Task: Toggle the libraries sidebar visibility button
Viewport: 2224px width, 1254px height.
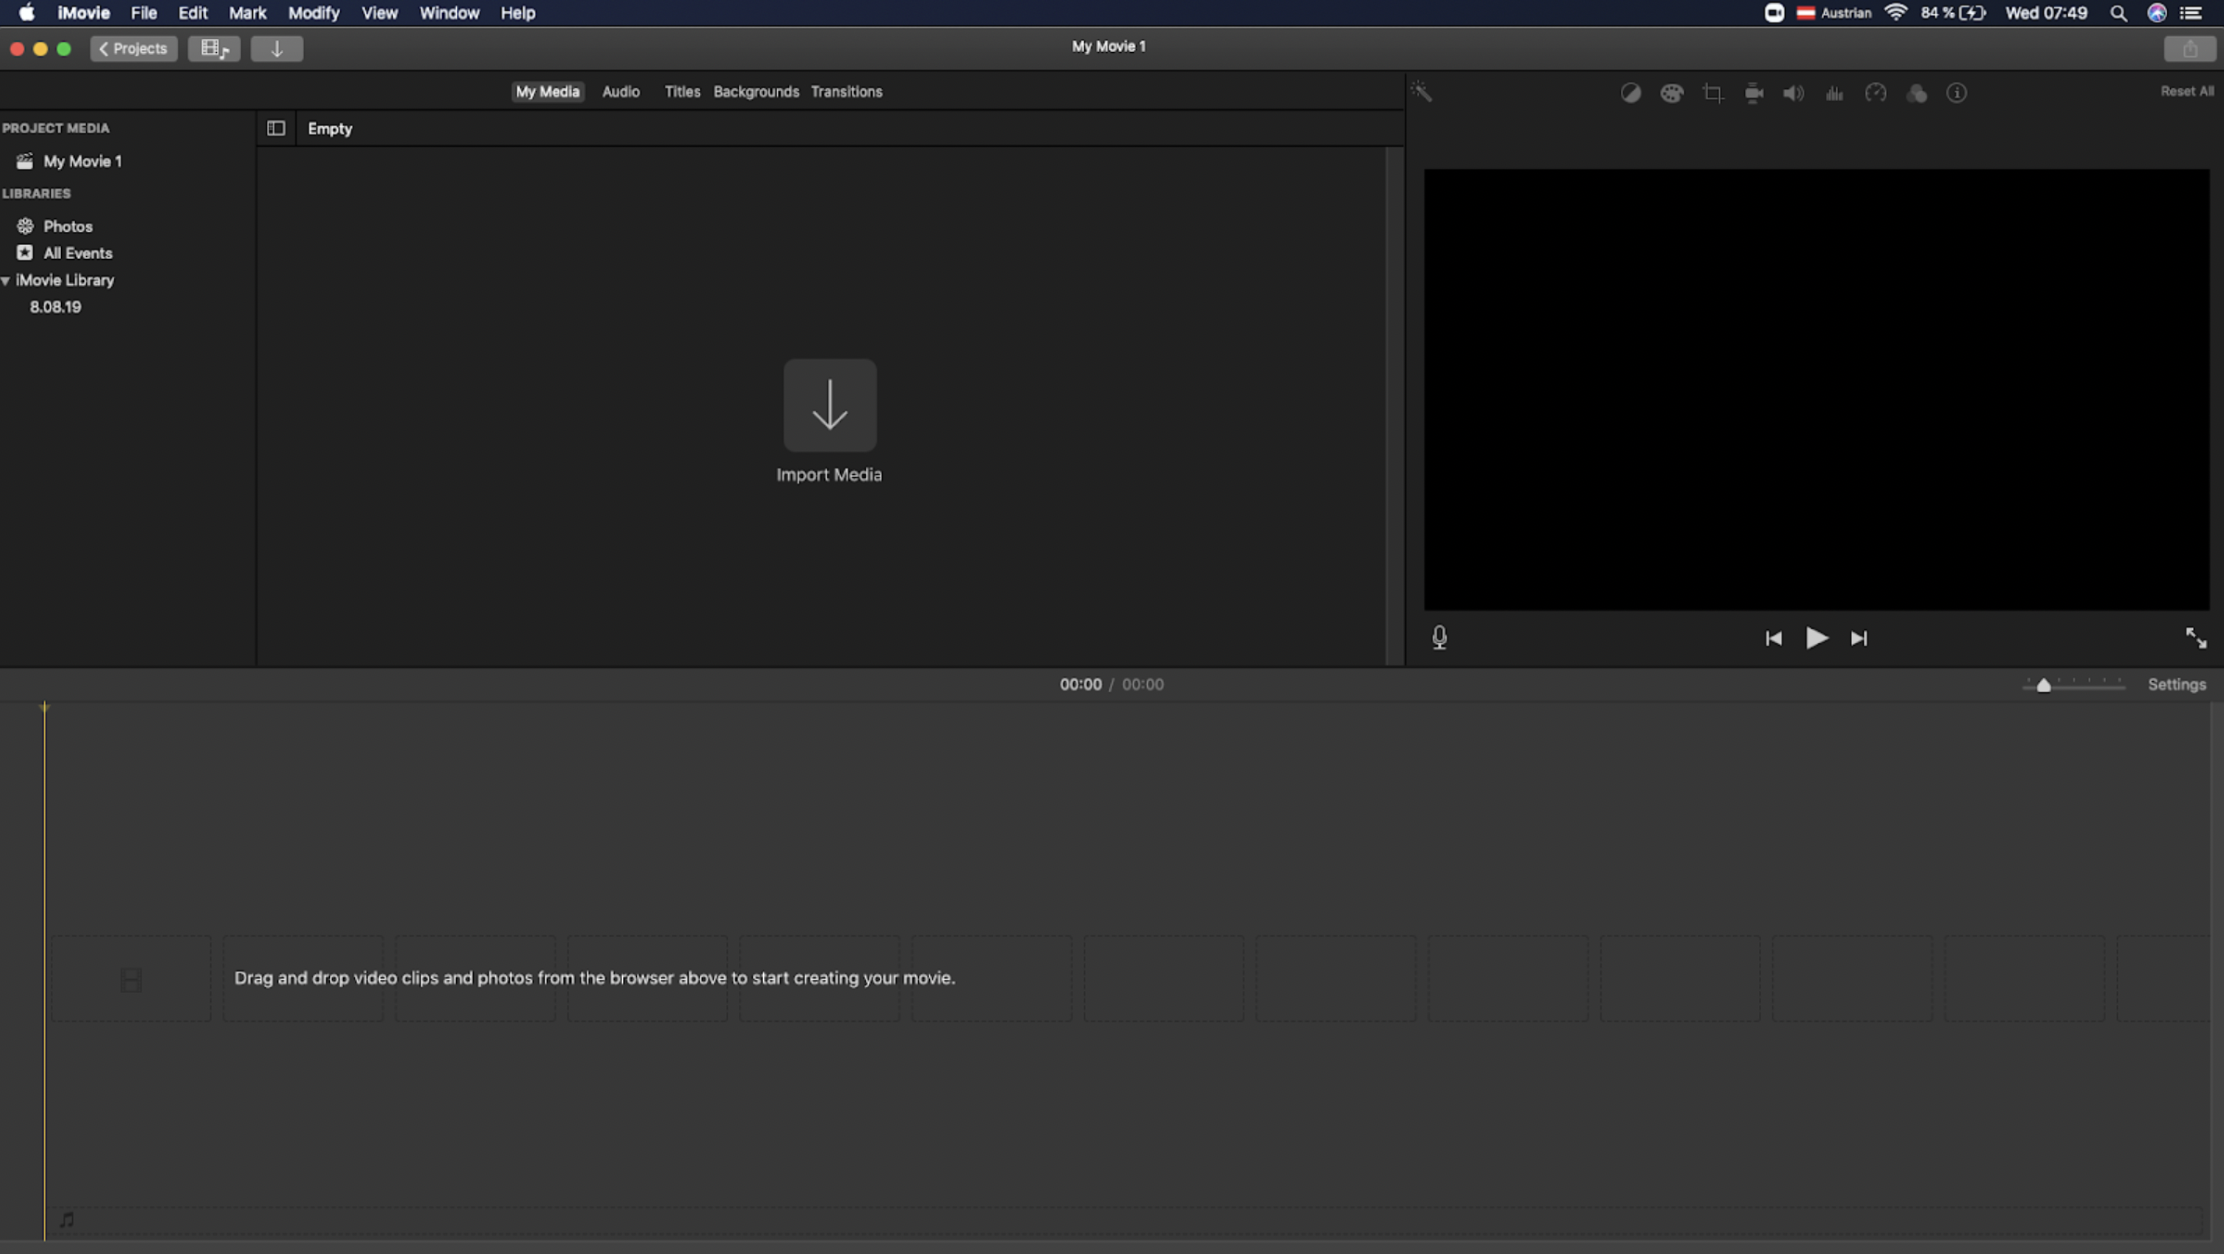Action: (276, 128)
